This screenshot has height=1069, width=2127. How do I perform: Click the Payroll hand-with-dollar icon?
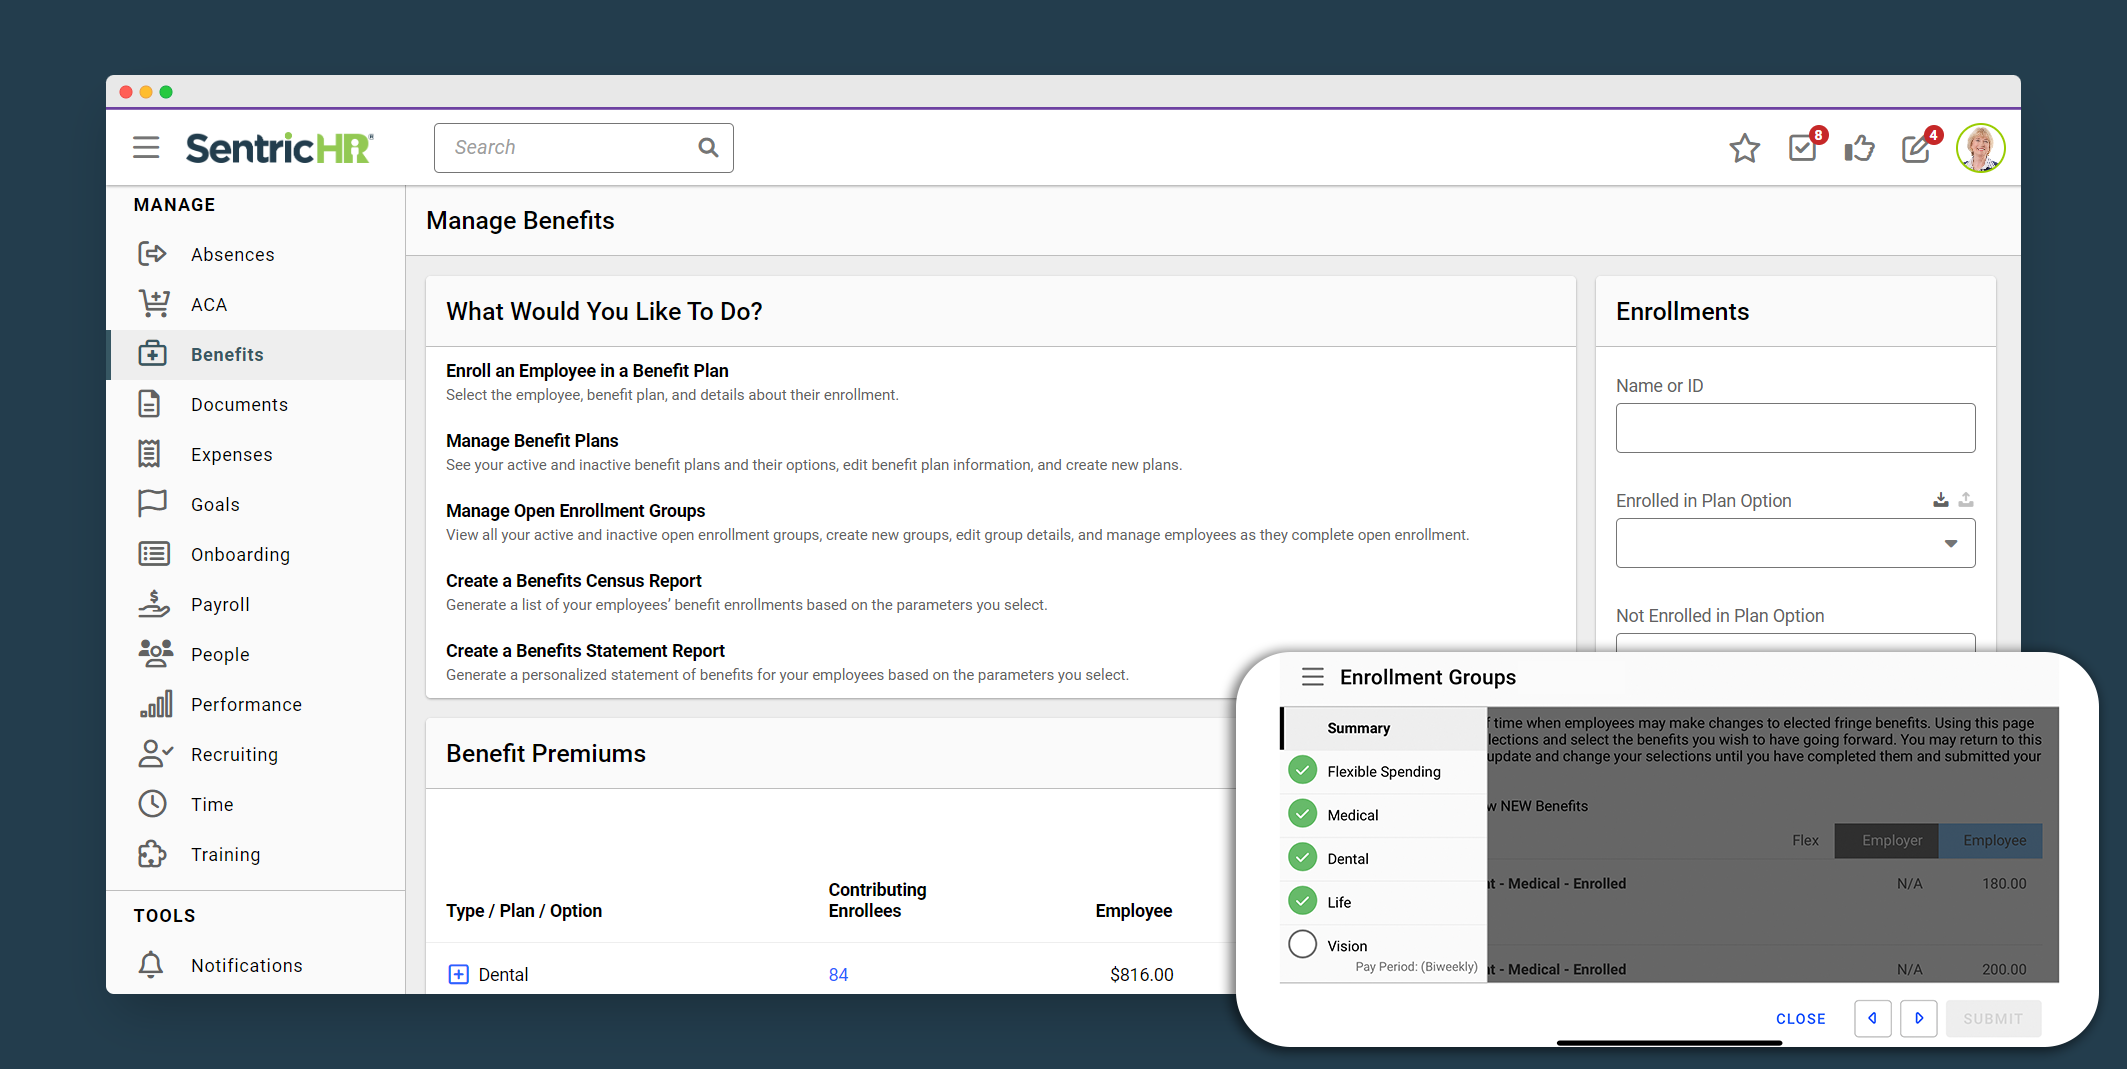(x=153, y=603)
